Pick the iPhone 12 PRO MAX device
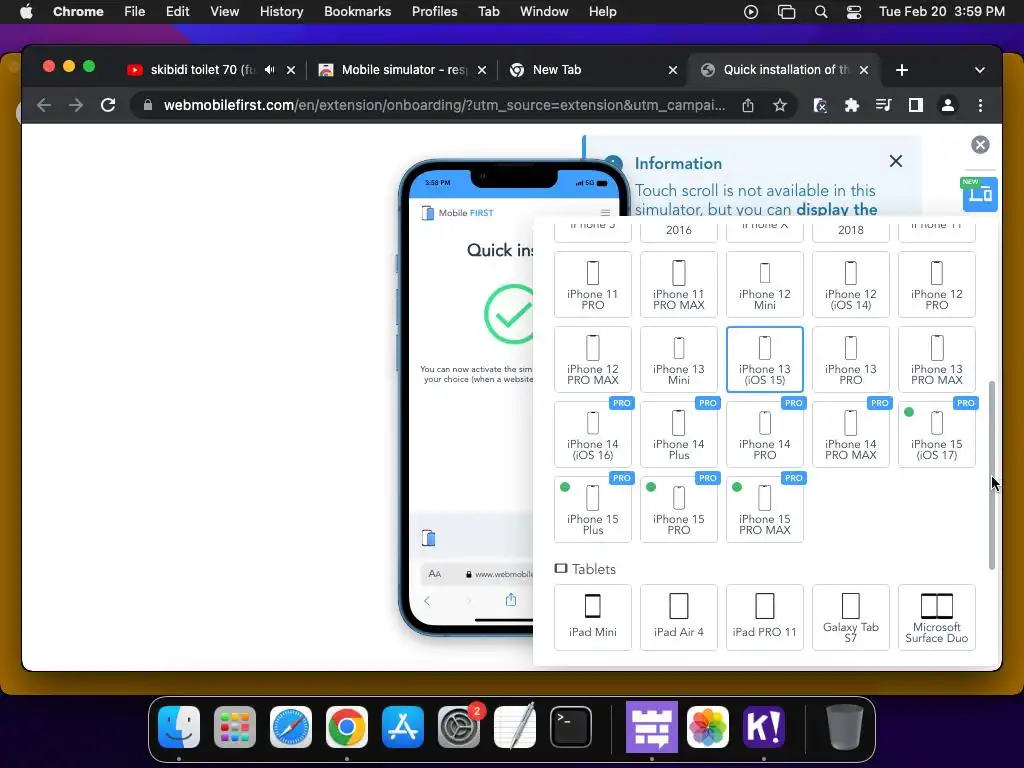The image size is (1024, 768). pos(592,360)
